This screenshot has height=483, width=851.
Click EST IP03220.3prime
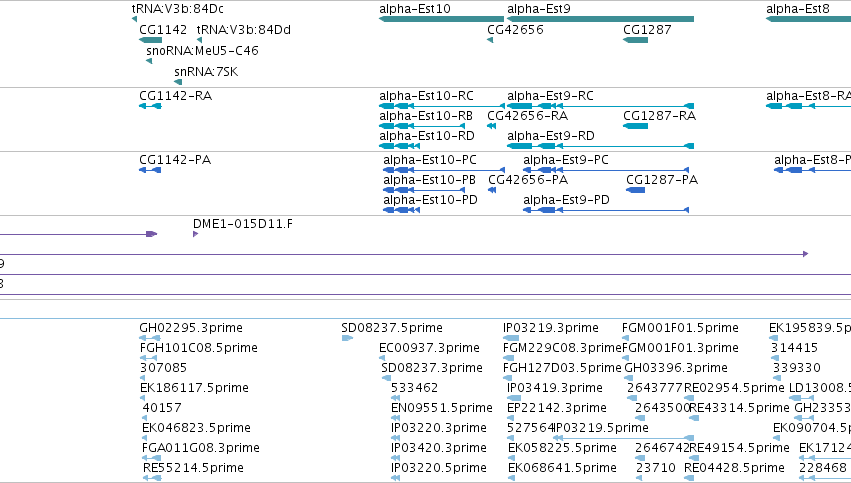439,428
